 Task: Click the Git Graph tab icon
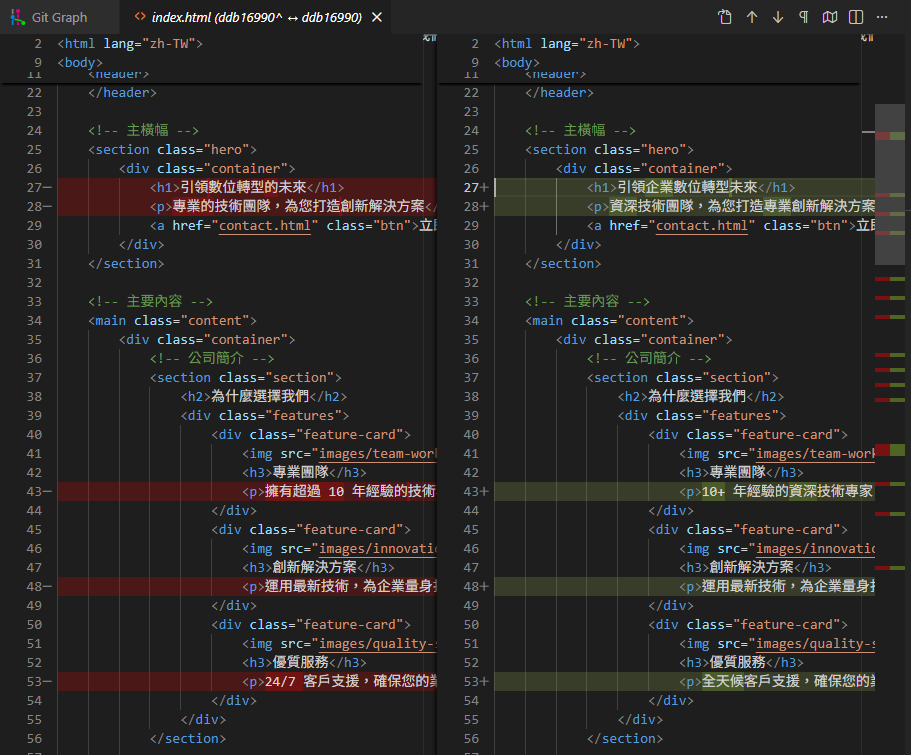pos(17,17)
